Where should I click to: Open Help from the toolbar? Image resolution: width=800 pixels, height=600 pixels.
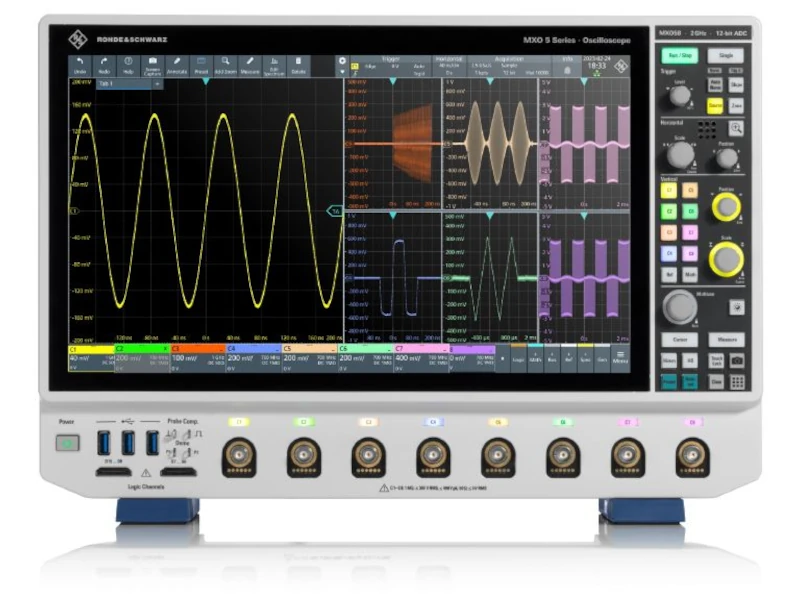tap(128, 65)
